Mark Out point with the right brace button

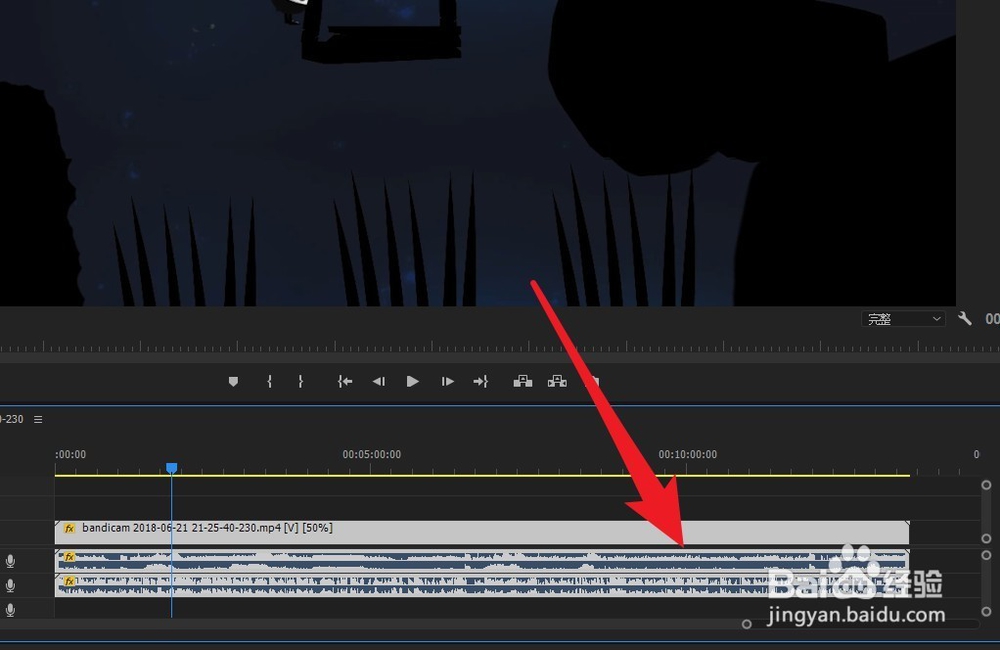[300, 381]
